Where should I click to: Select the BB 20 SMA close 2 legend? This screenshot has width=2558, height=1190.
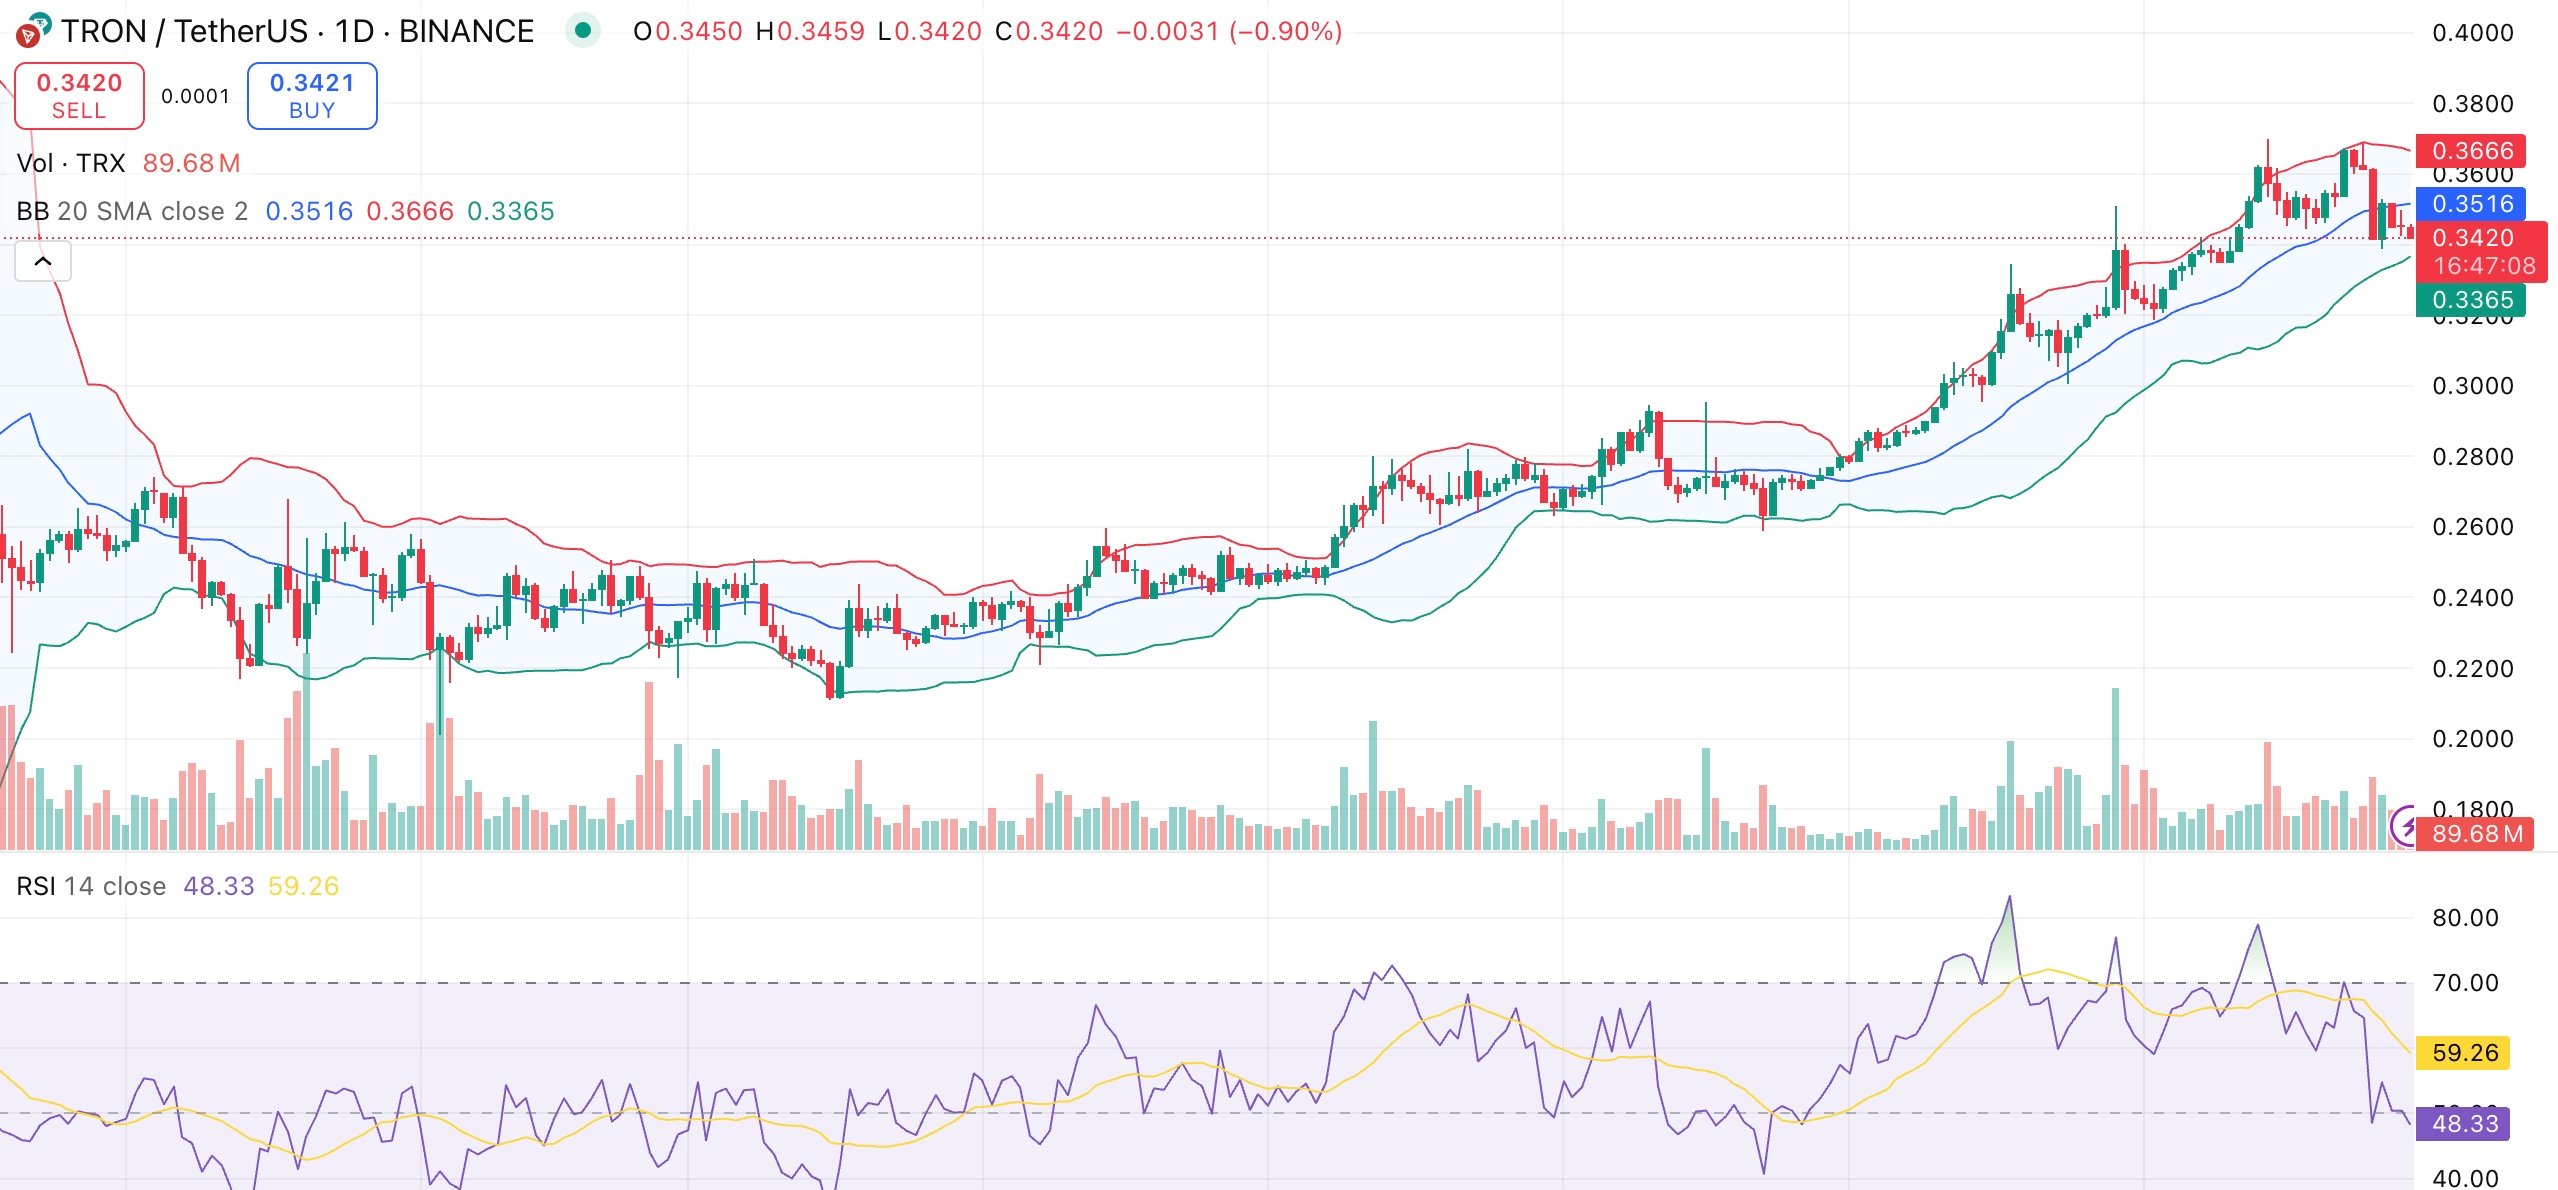pos(132,211)
